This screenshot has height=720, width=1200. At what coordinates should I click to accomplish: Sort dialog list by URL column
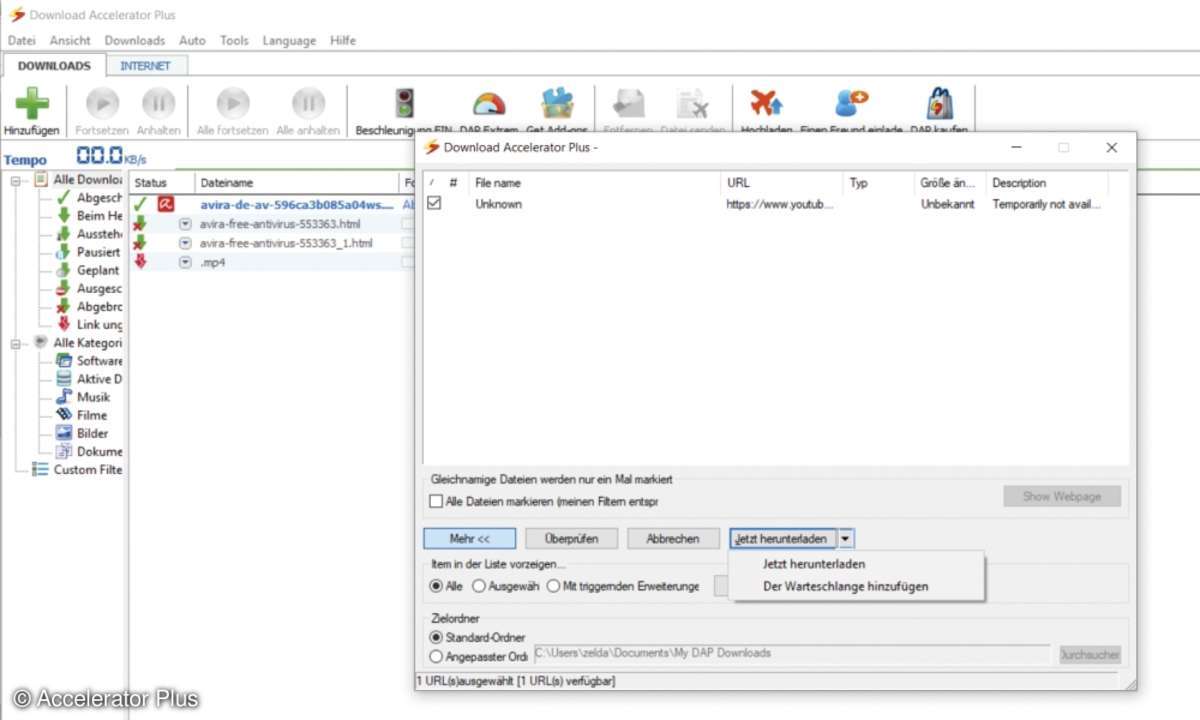tap(782, 183)
